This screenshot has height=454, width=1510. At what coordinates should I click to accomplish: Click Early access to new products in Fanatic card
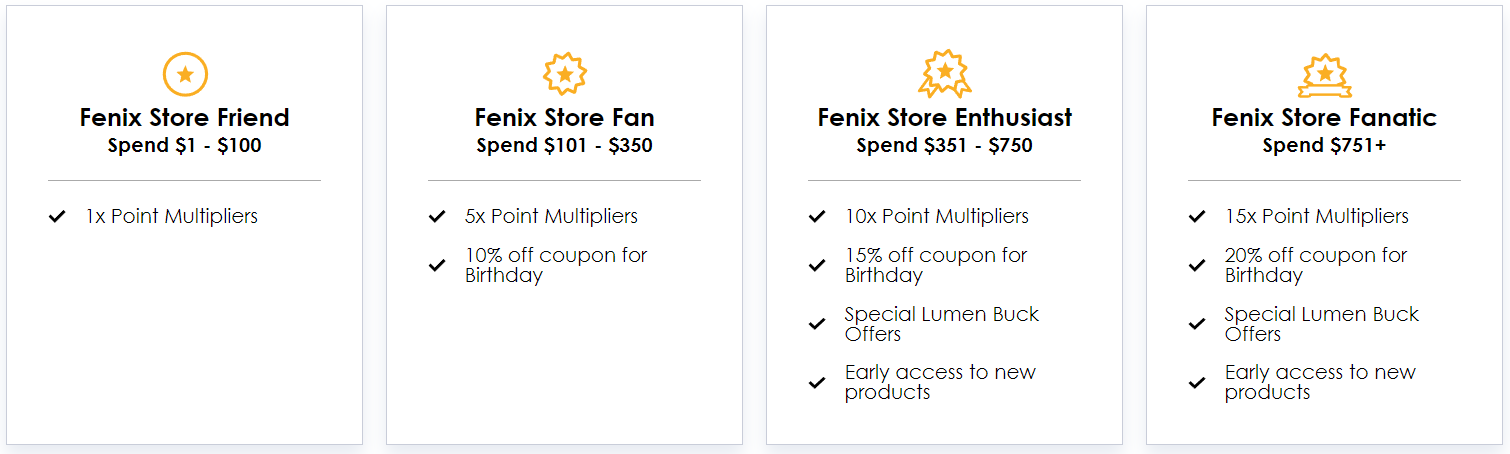pos(1320,382)
